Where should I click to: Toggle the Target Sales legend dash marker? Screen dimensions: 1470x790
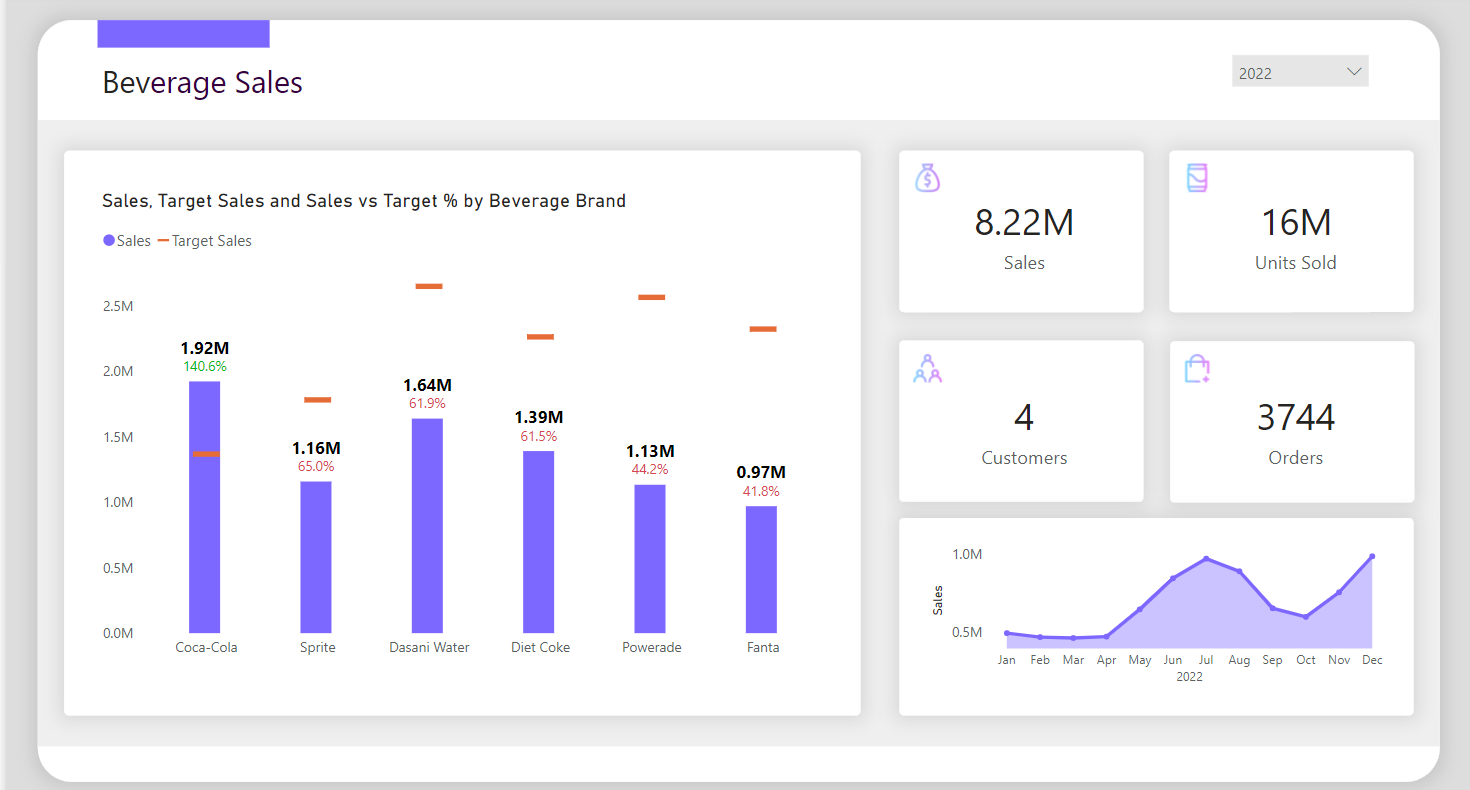[x=163, y=241]
